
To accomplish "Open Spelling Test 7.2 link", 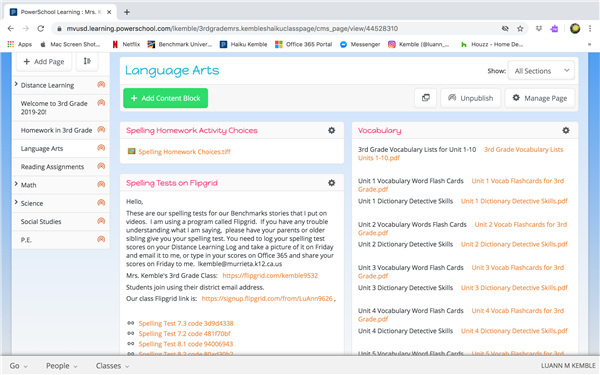I will pos(184,334).
